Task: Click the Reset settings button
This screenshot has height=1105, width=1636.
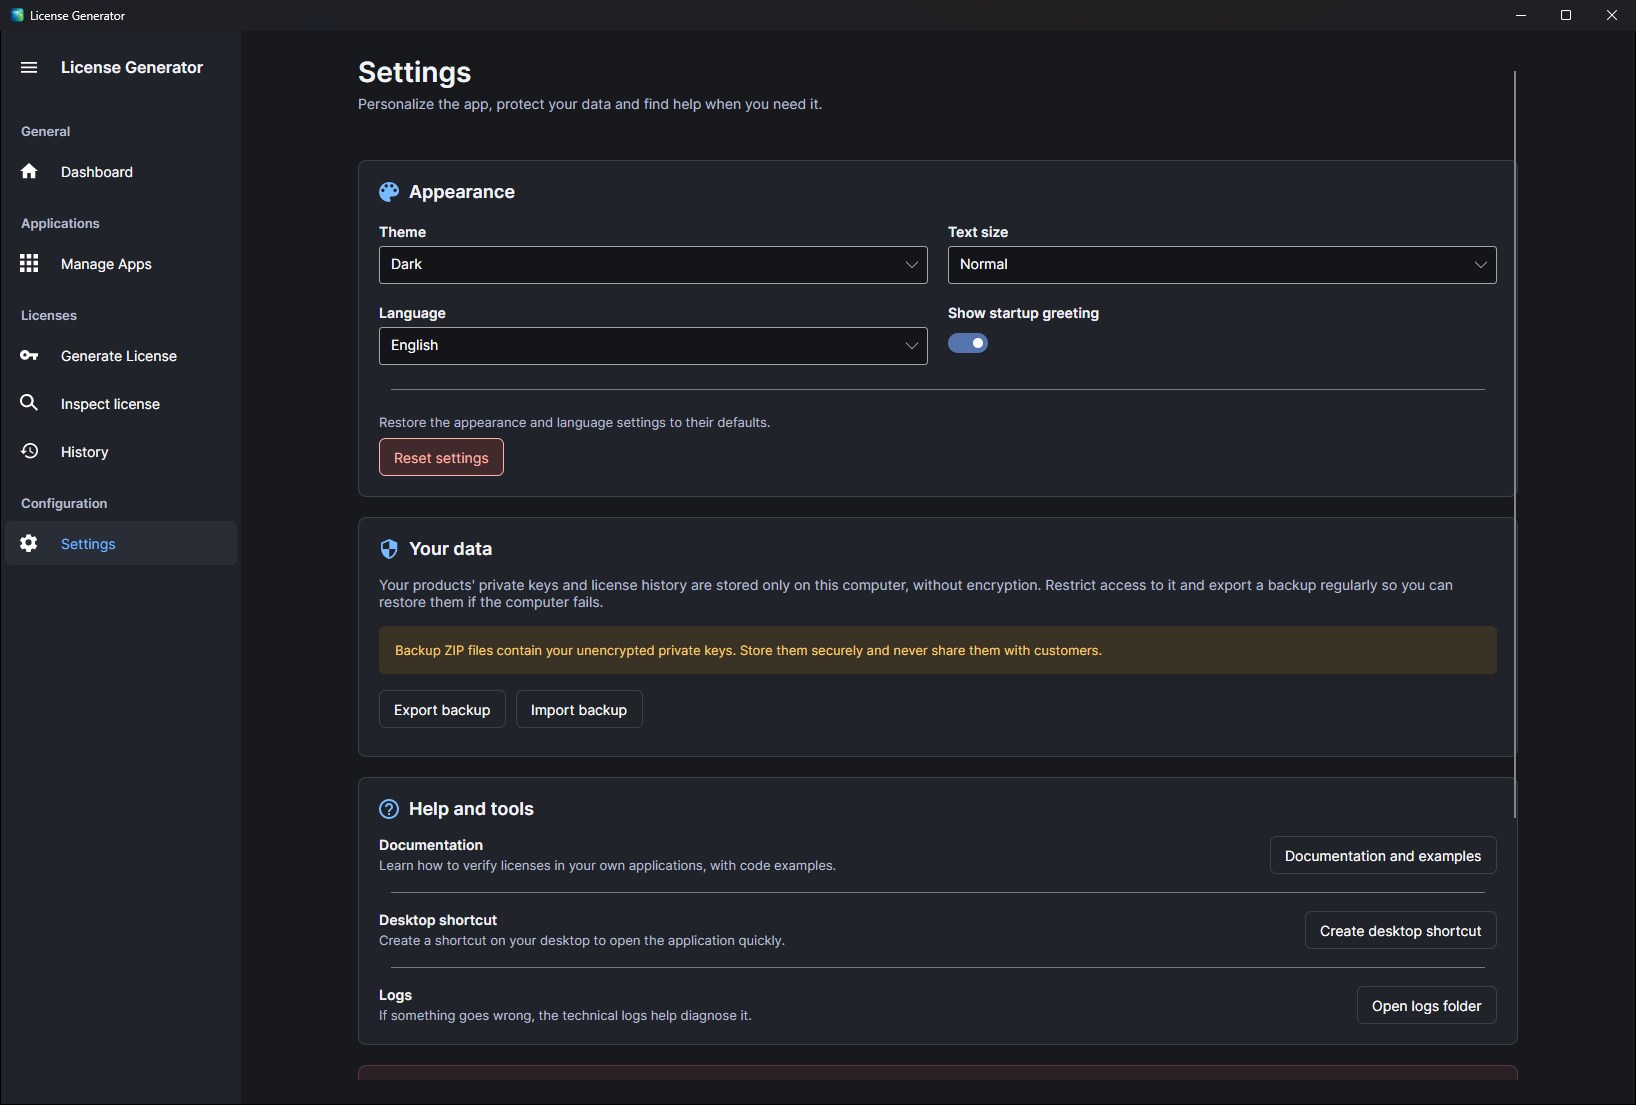Action: coord(441,458)
